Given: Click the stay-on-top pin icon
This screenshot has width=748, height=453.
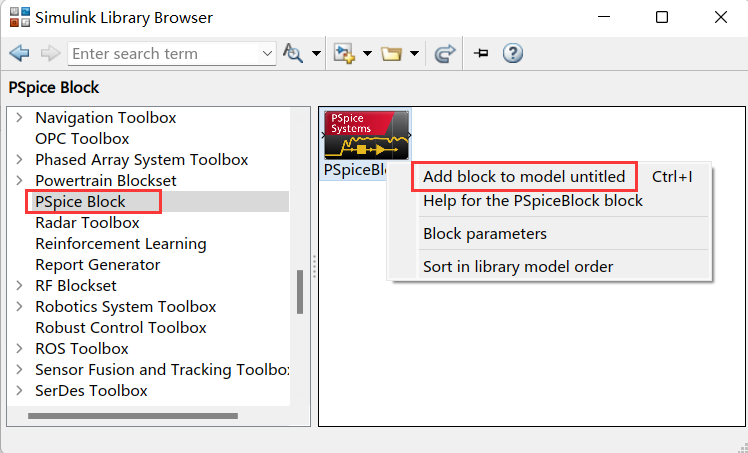Looking at the screenshot, I should (481, 53).
